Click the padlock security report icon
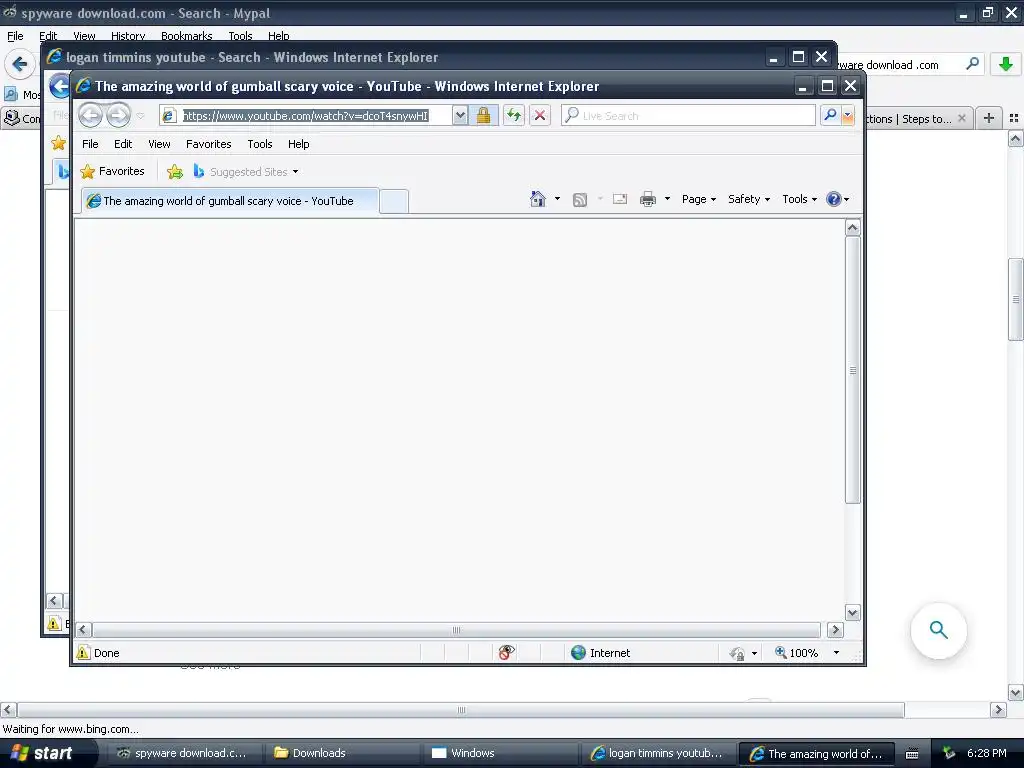Viewport: 1024px width, 768px height. pos(483,116)
